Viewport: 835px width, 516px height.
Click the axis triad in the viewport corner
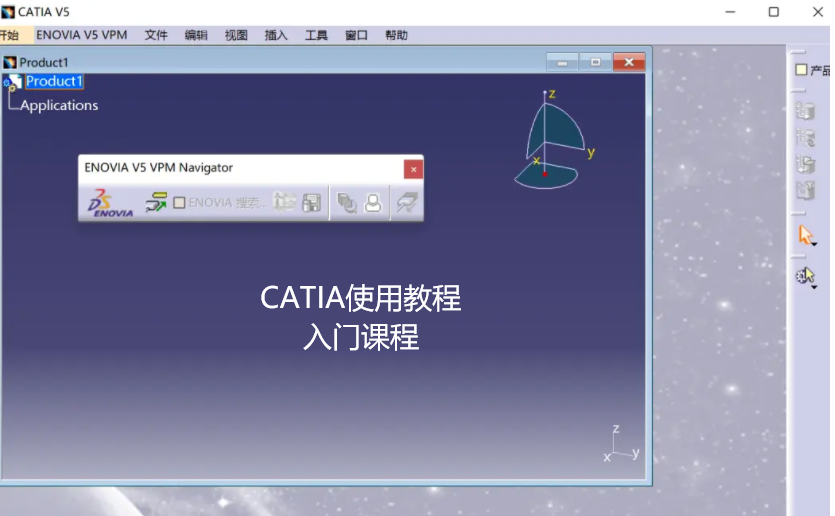point(621,443)
